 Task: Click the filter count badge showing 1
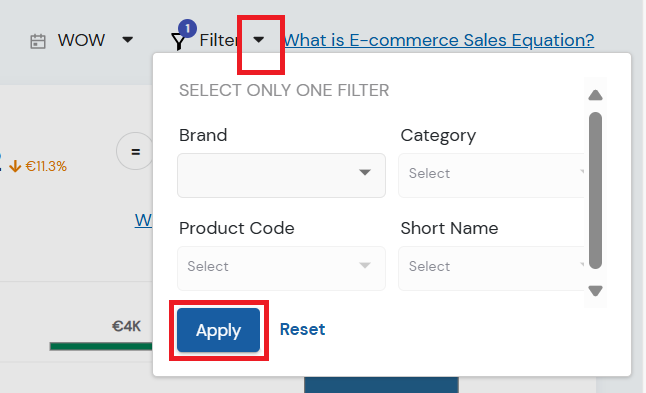click(187, 28)
